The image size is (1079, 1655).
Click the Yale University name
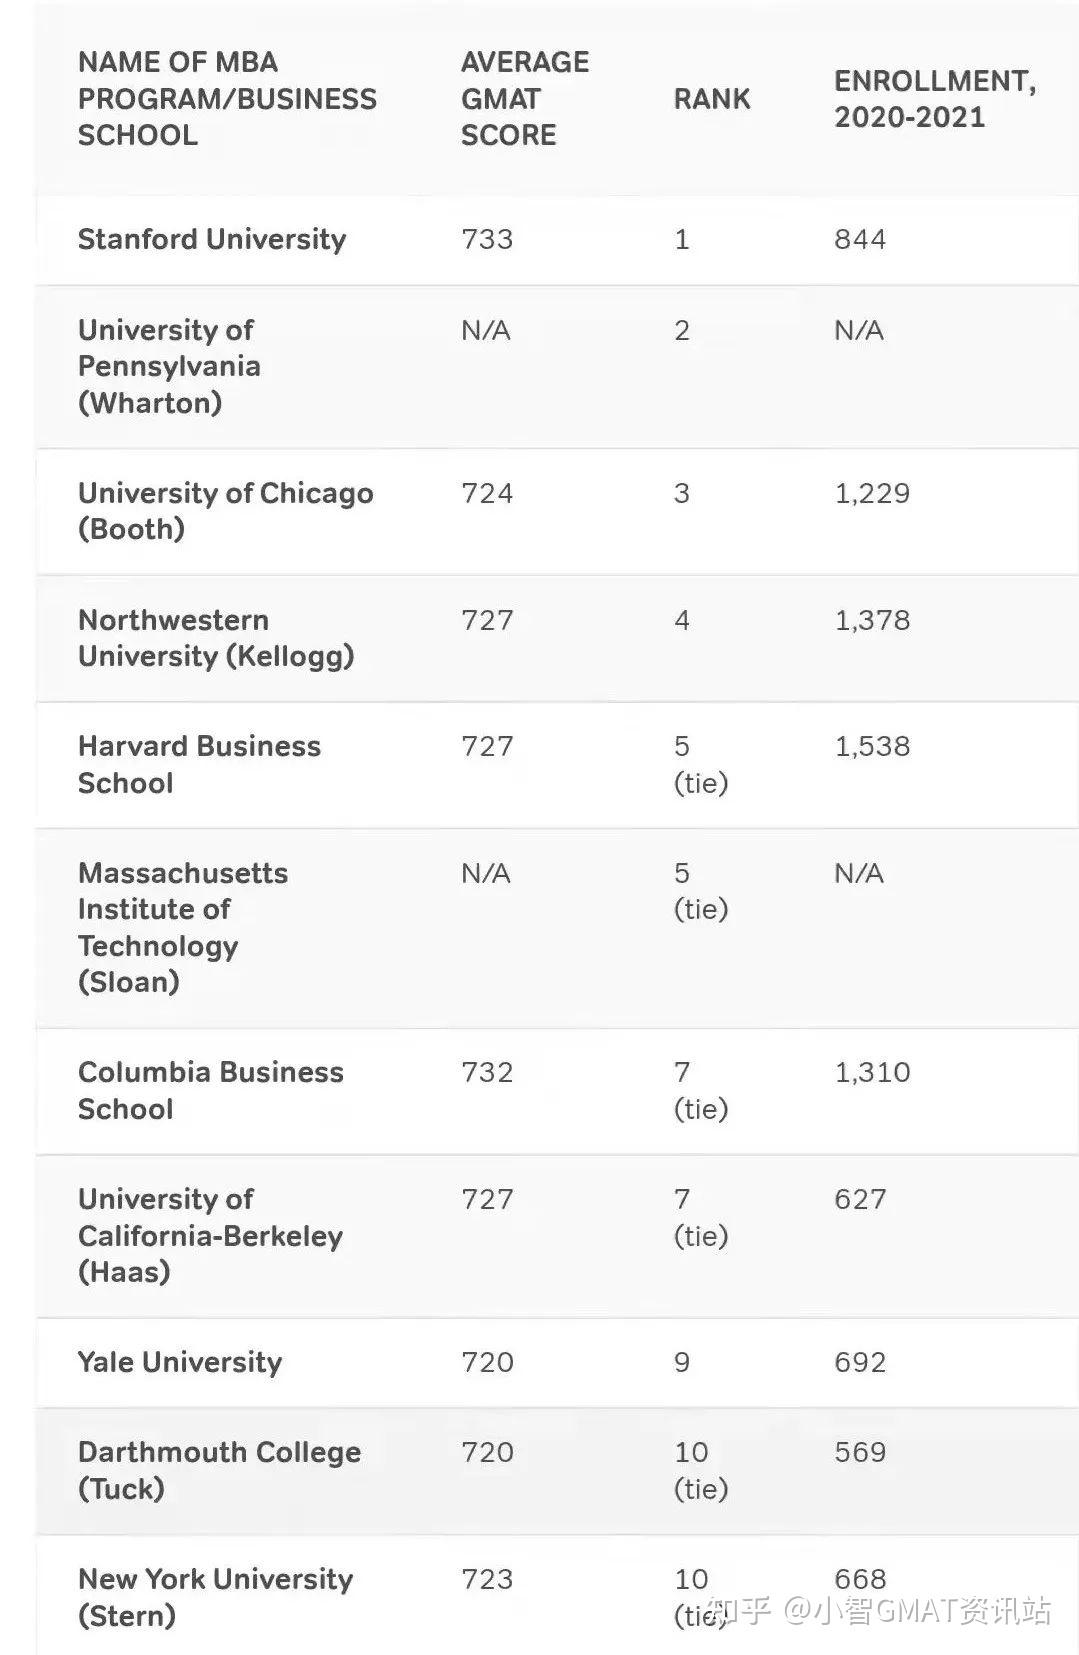[x=180, y=1362]
